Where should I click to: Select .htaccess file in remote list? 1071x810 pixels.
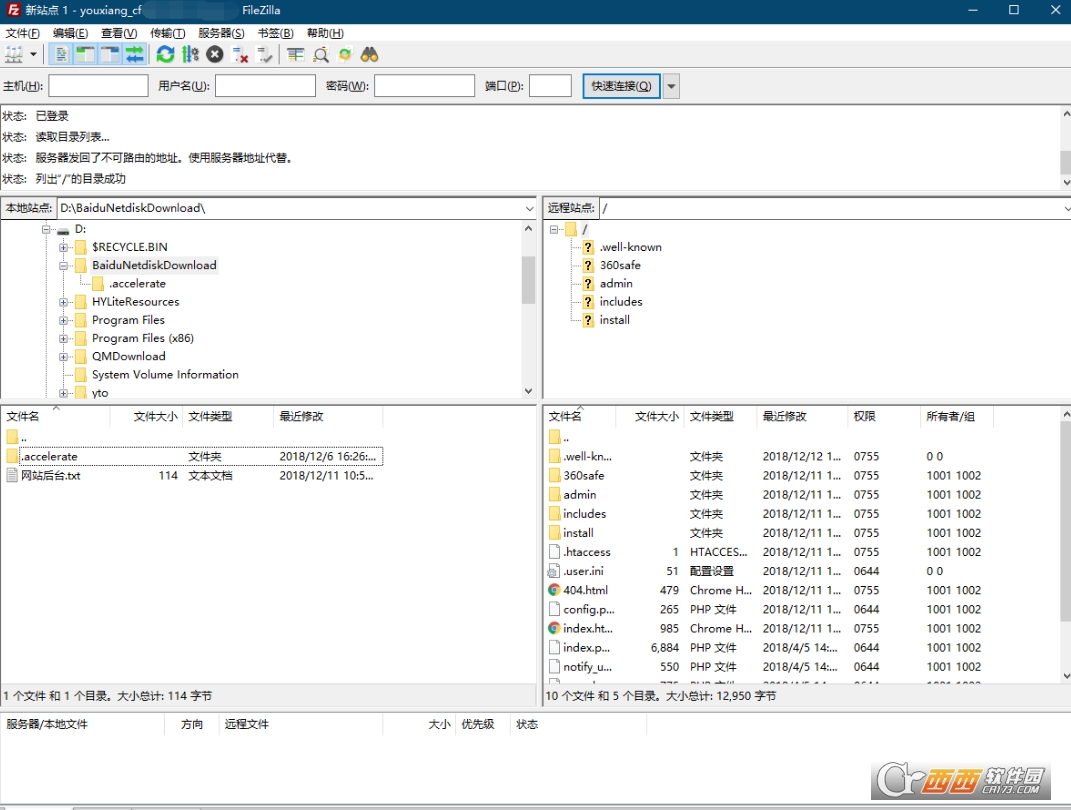587,552
